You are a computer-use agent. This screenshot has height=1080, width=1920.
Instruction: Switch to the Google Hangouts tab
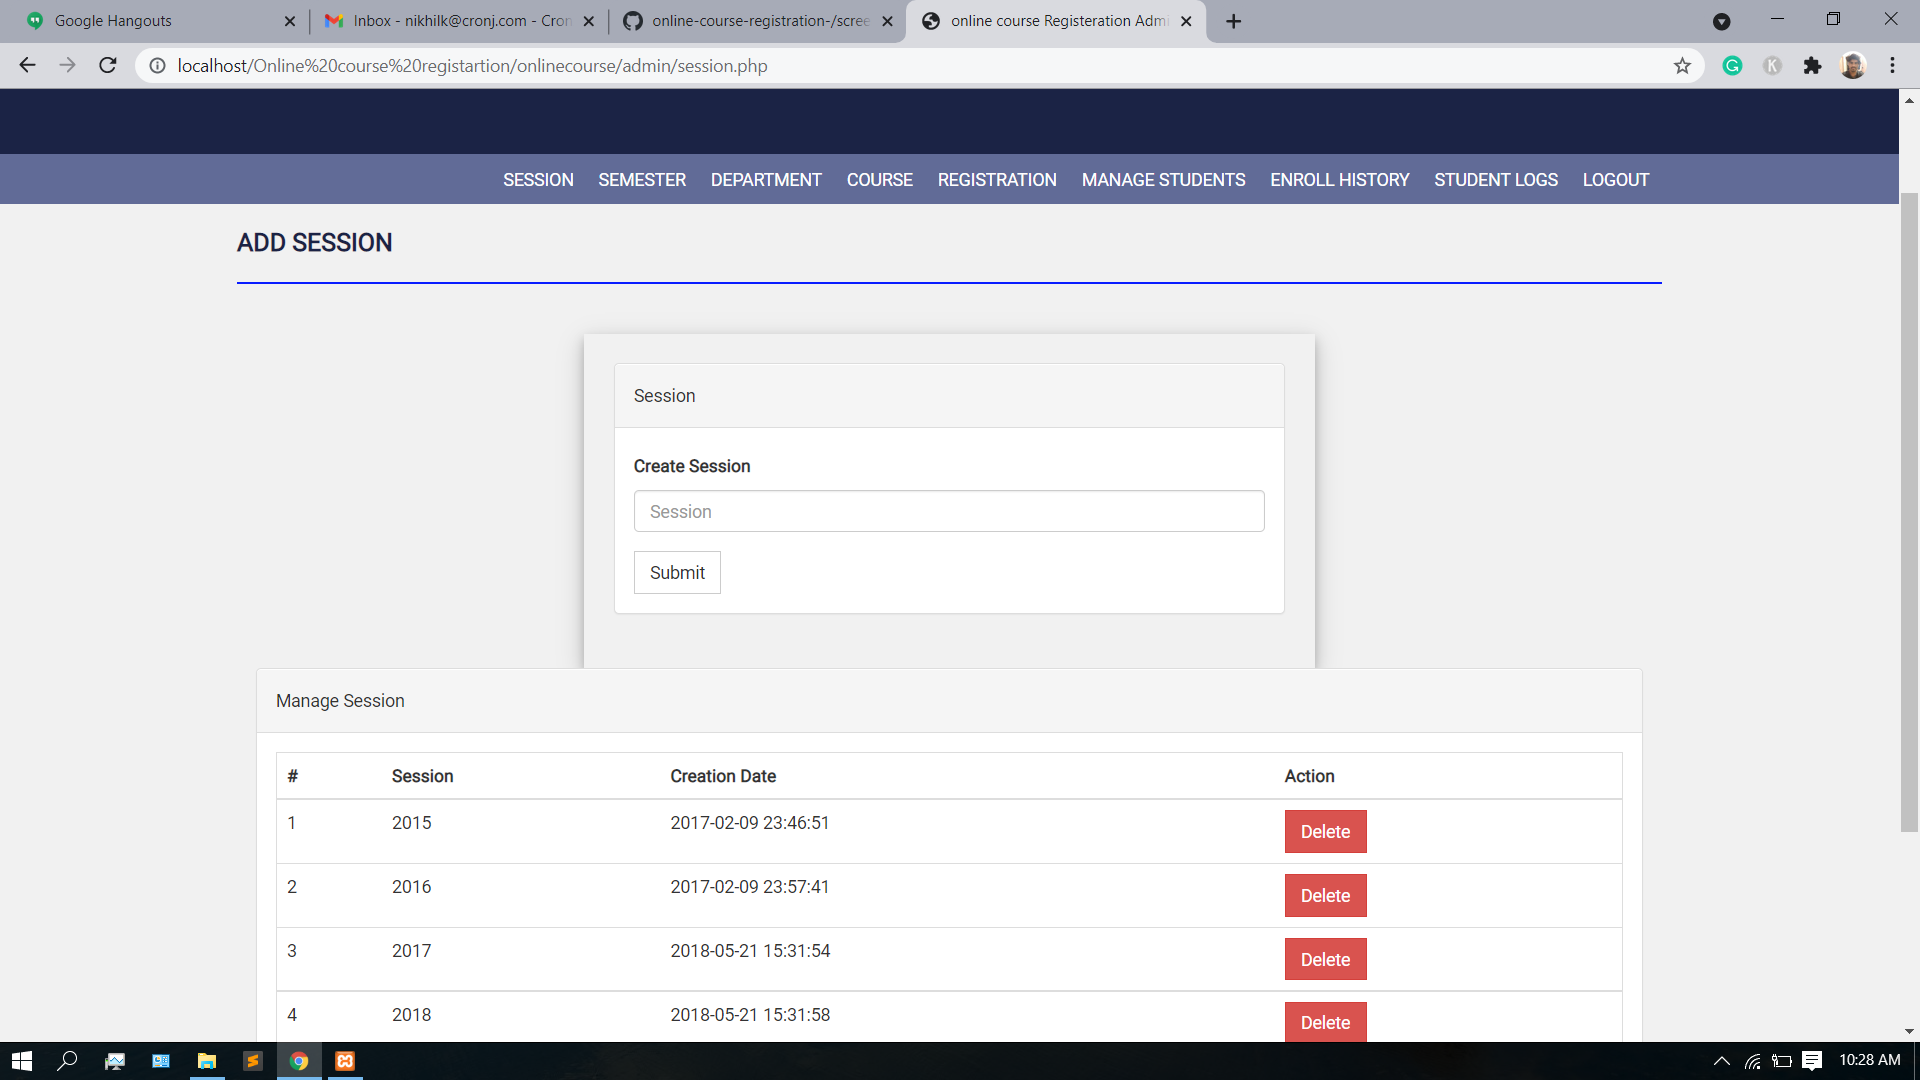150,21
